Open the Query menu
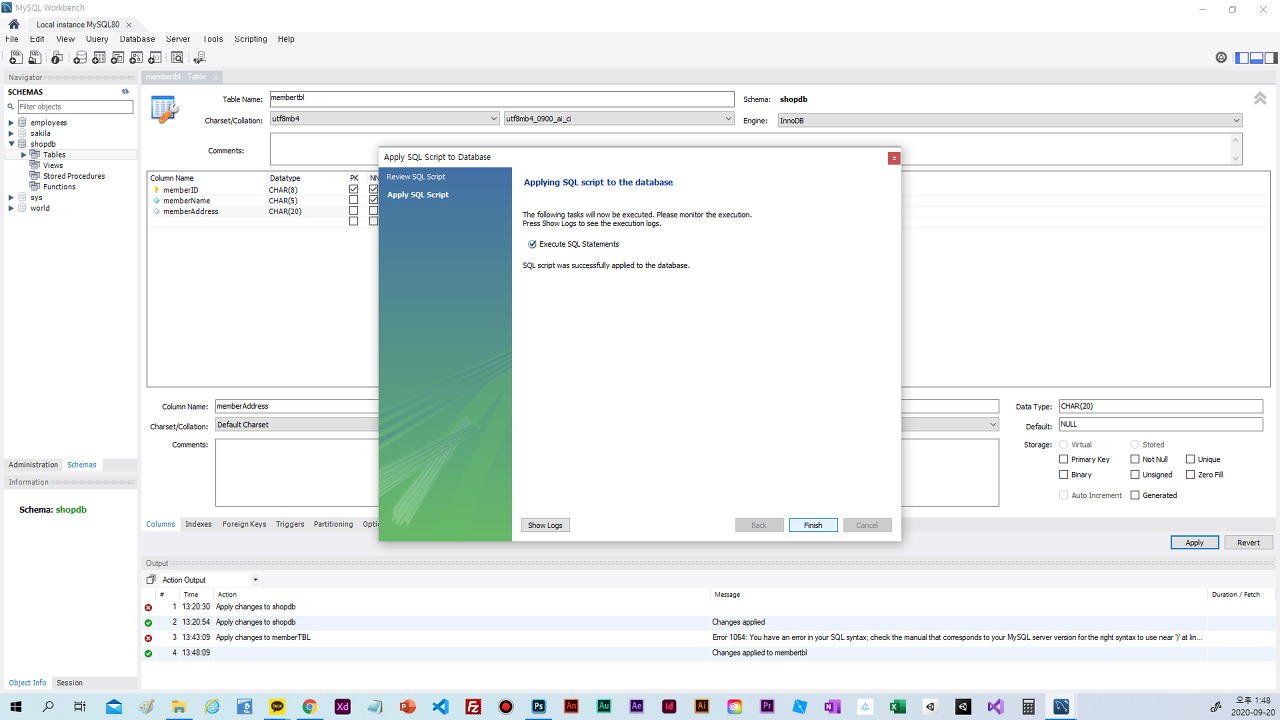Image resolution: width=1280 pixels, height=720 pixels. pos(97,39)
